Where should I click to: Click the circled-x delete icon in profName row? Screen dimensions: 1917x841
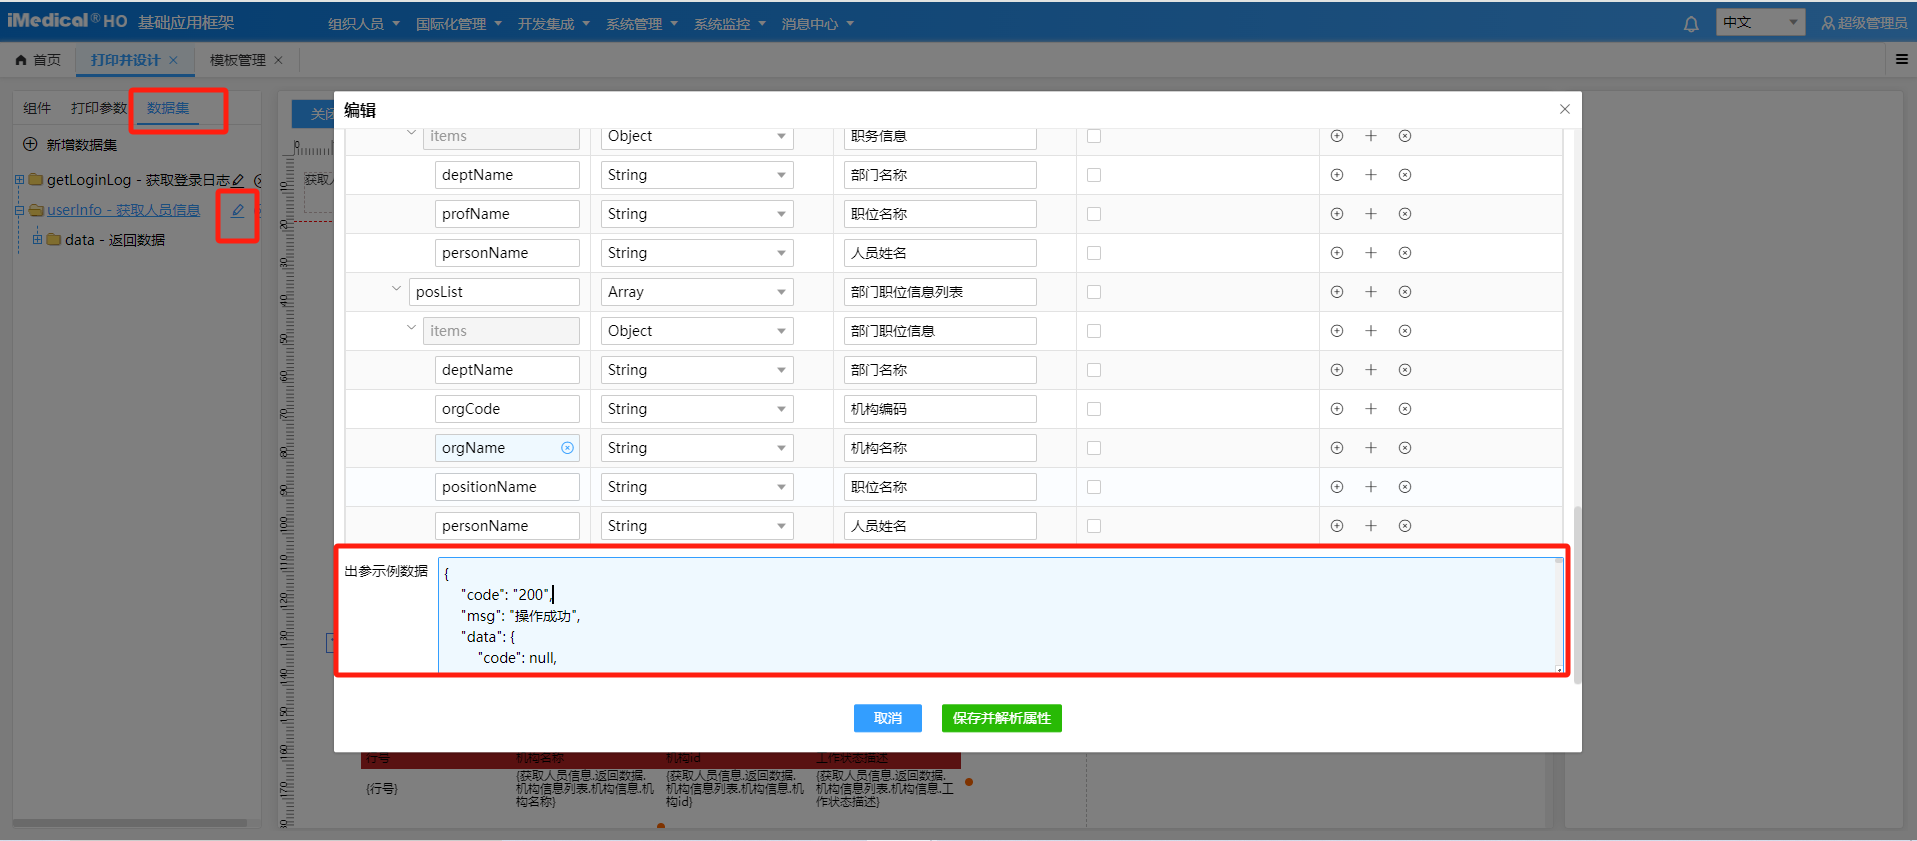(x=1405, y=214)
